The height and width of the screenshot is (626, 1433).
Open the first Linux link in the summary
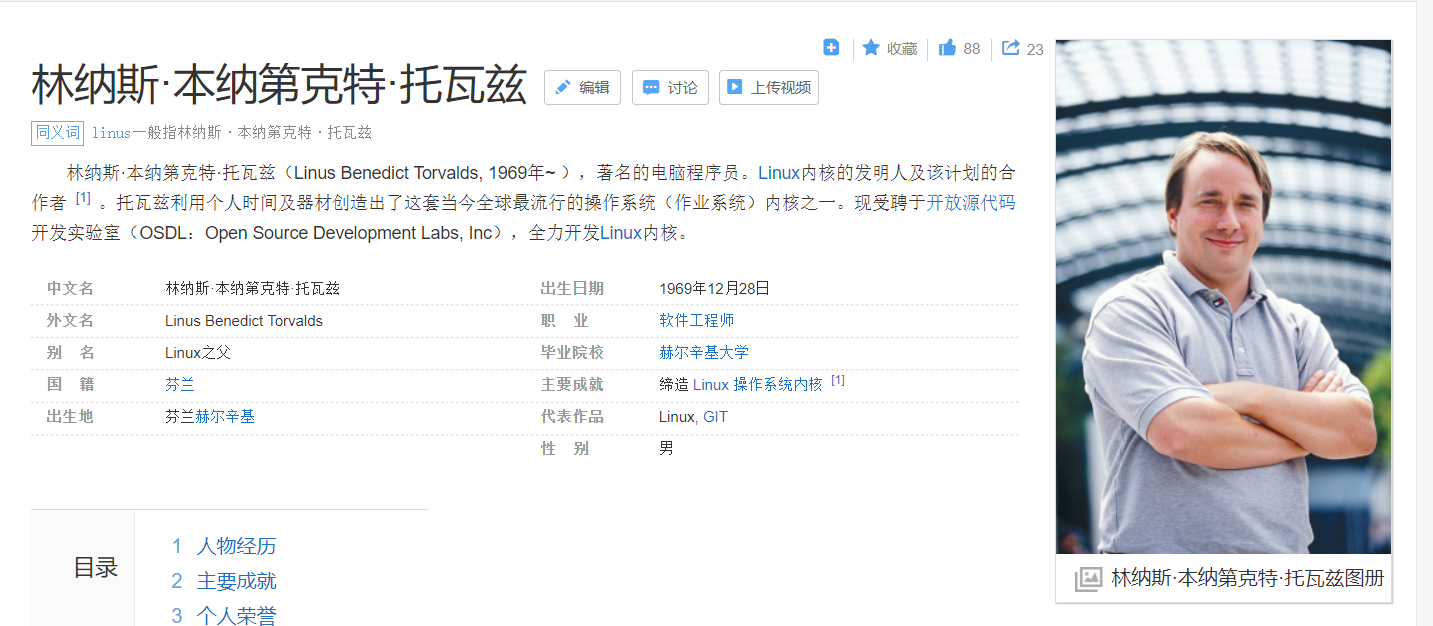(x=779, y=173)
